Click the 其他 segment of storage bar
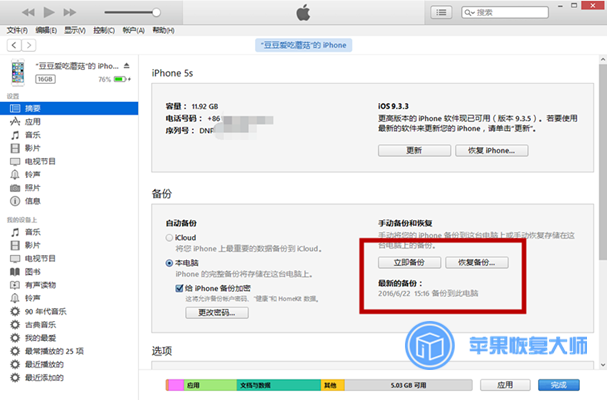The width and height of the screenshot is (607, 400). pyautogui.click(x=333, y=385)
